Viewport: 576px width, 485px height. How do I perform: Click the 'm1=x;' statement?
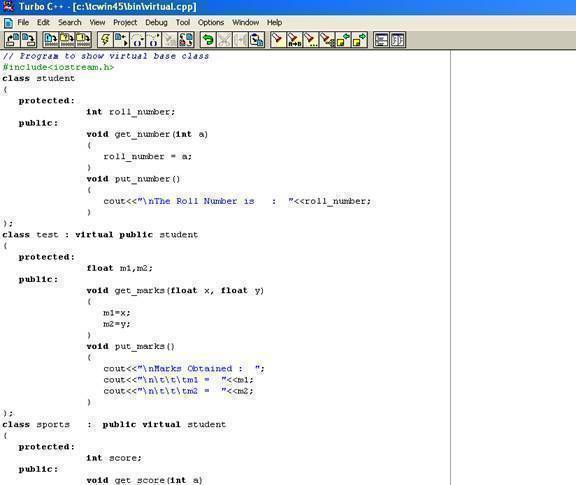coord(116,313)
